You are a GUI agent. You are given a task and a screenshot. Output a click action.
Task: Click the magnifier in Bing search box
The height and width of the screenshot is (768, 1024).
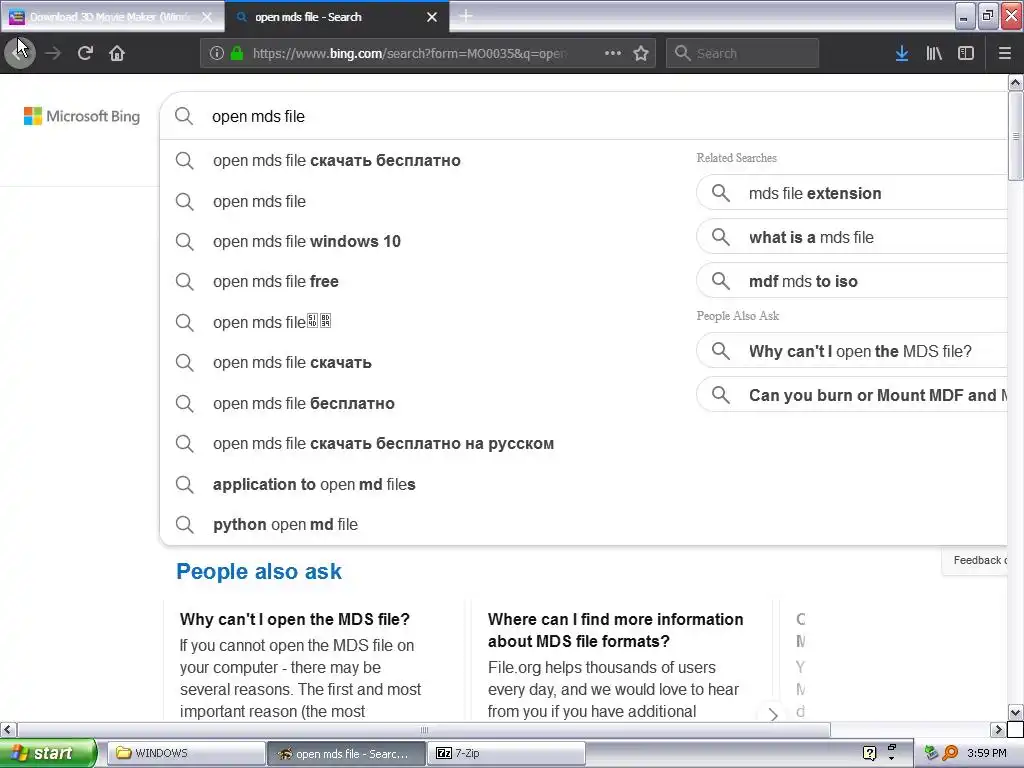pyautogui.click(x=184, y=116)
